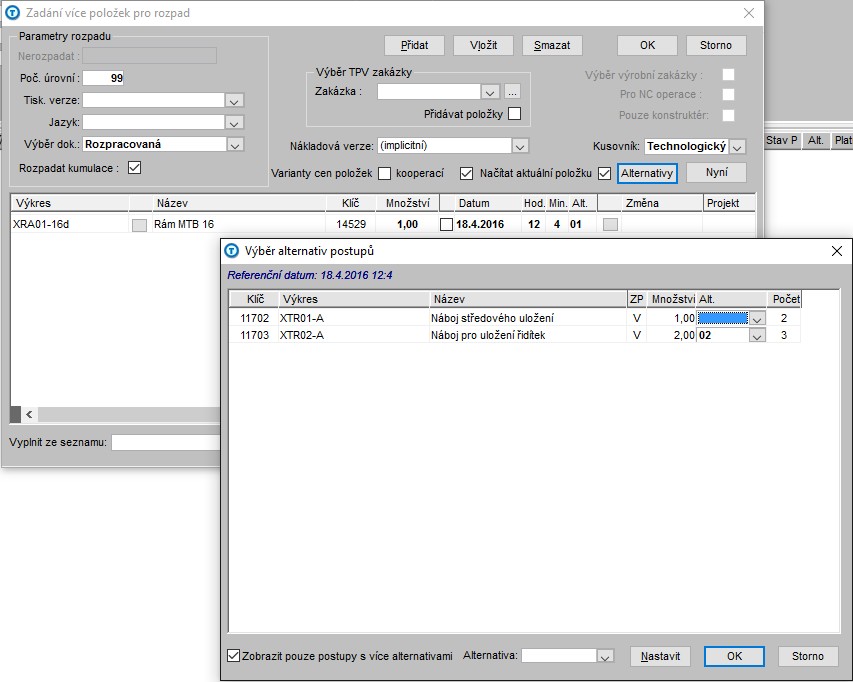
Task: Open Alt. dropdown for row XTR02-A
Action: 757,336
